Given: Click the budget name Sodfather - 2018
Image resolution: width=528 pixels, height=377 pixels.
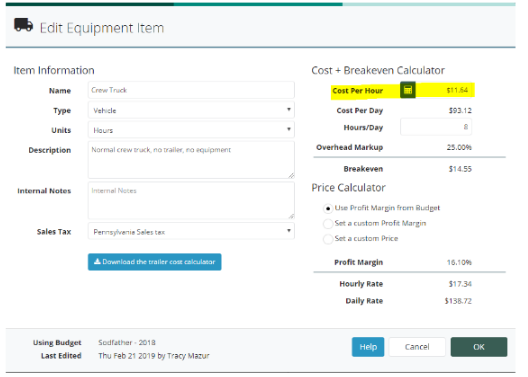Looking at the screenshot, I should coord(127,343).
